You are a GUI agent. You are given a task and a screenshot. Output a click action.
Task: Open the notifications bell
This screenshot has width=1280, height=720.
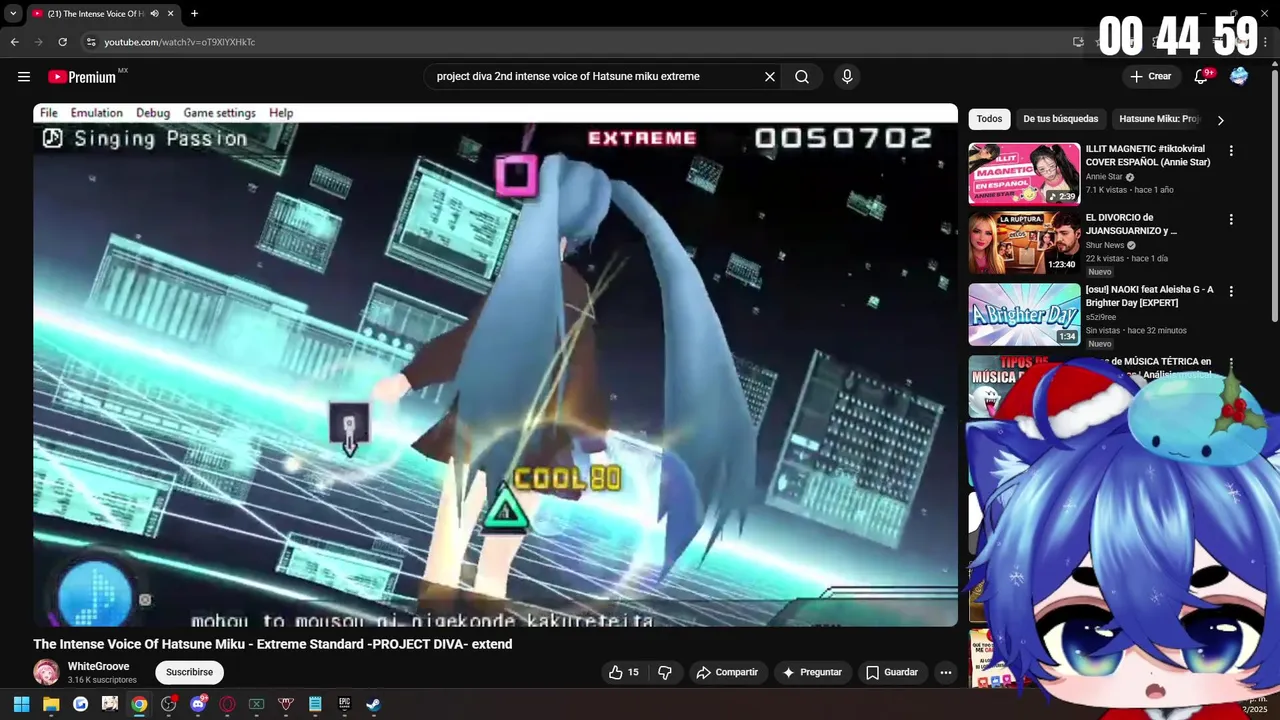pyautogui.click(x=1201, y=76)
